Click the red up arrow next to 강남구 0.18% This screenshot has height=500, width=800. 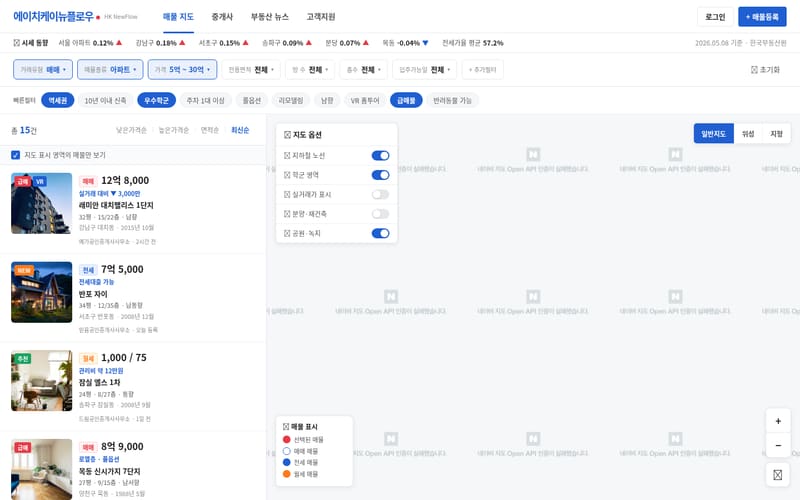coord(182,43)
